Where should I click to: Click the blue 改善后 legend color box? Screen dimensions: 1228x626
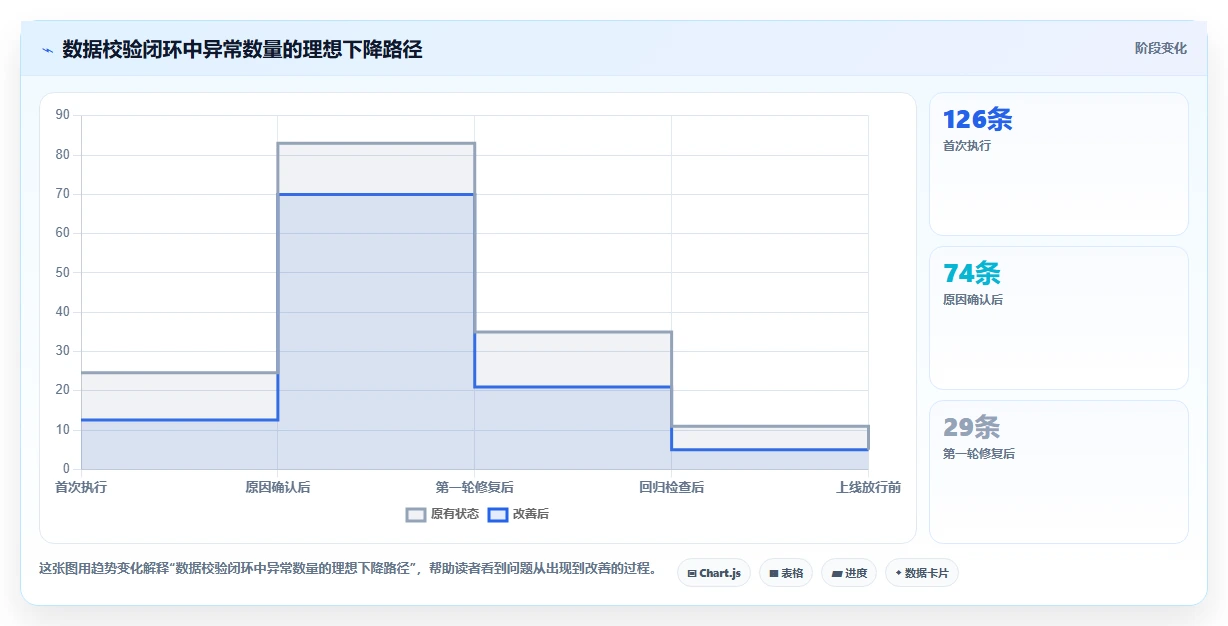pyautogui.click(x=498, y=514)
